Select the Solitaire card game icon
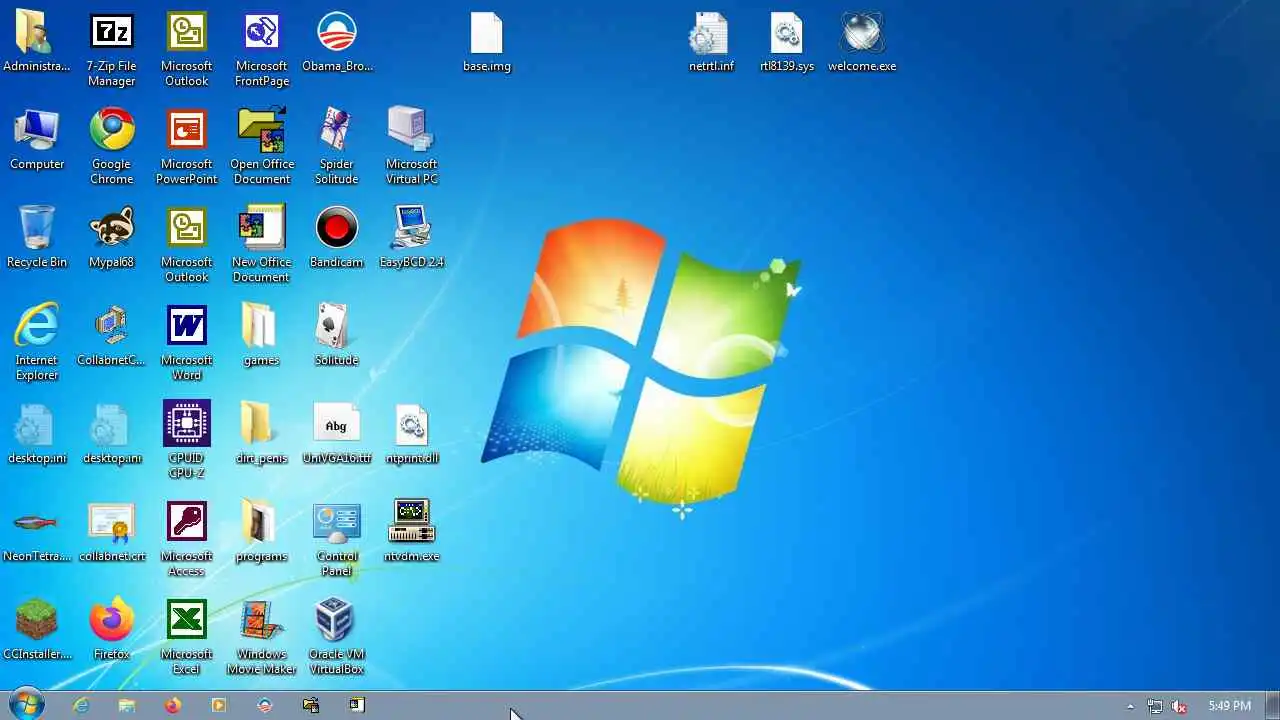 337,336
